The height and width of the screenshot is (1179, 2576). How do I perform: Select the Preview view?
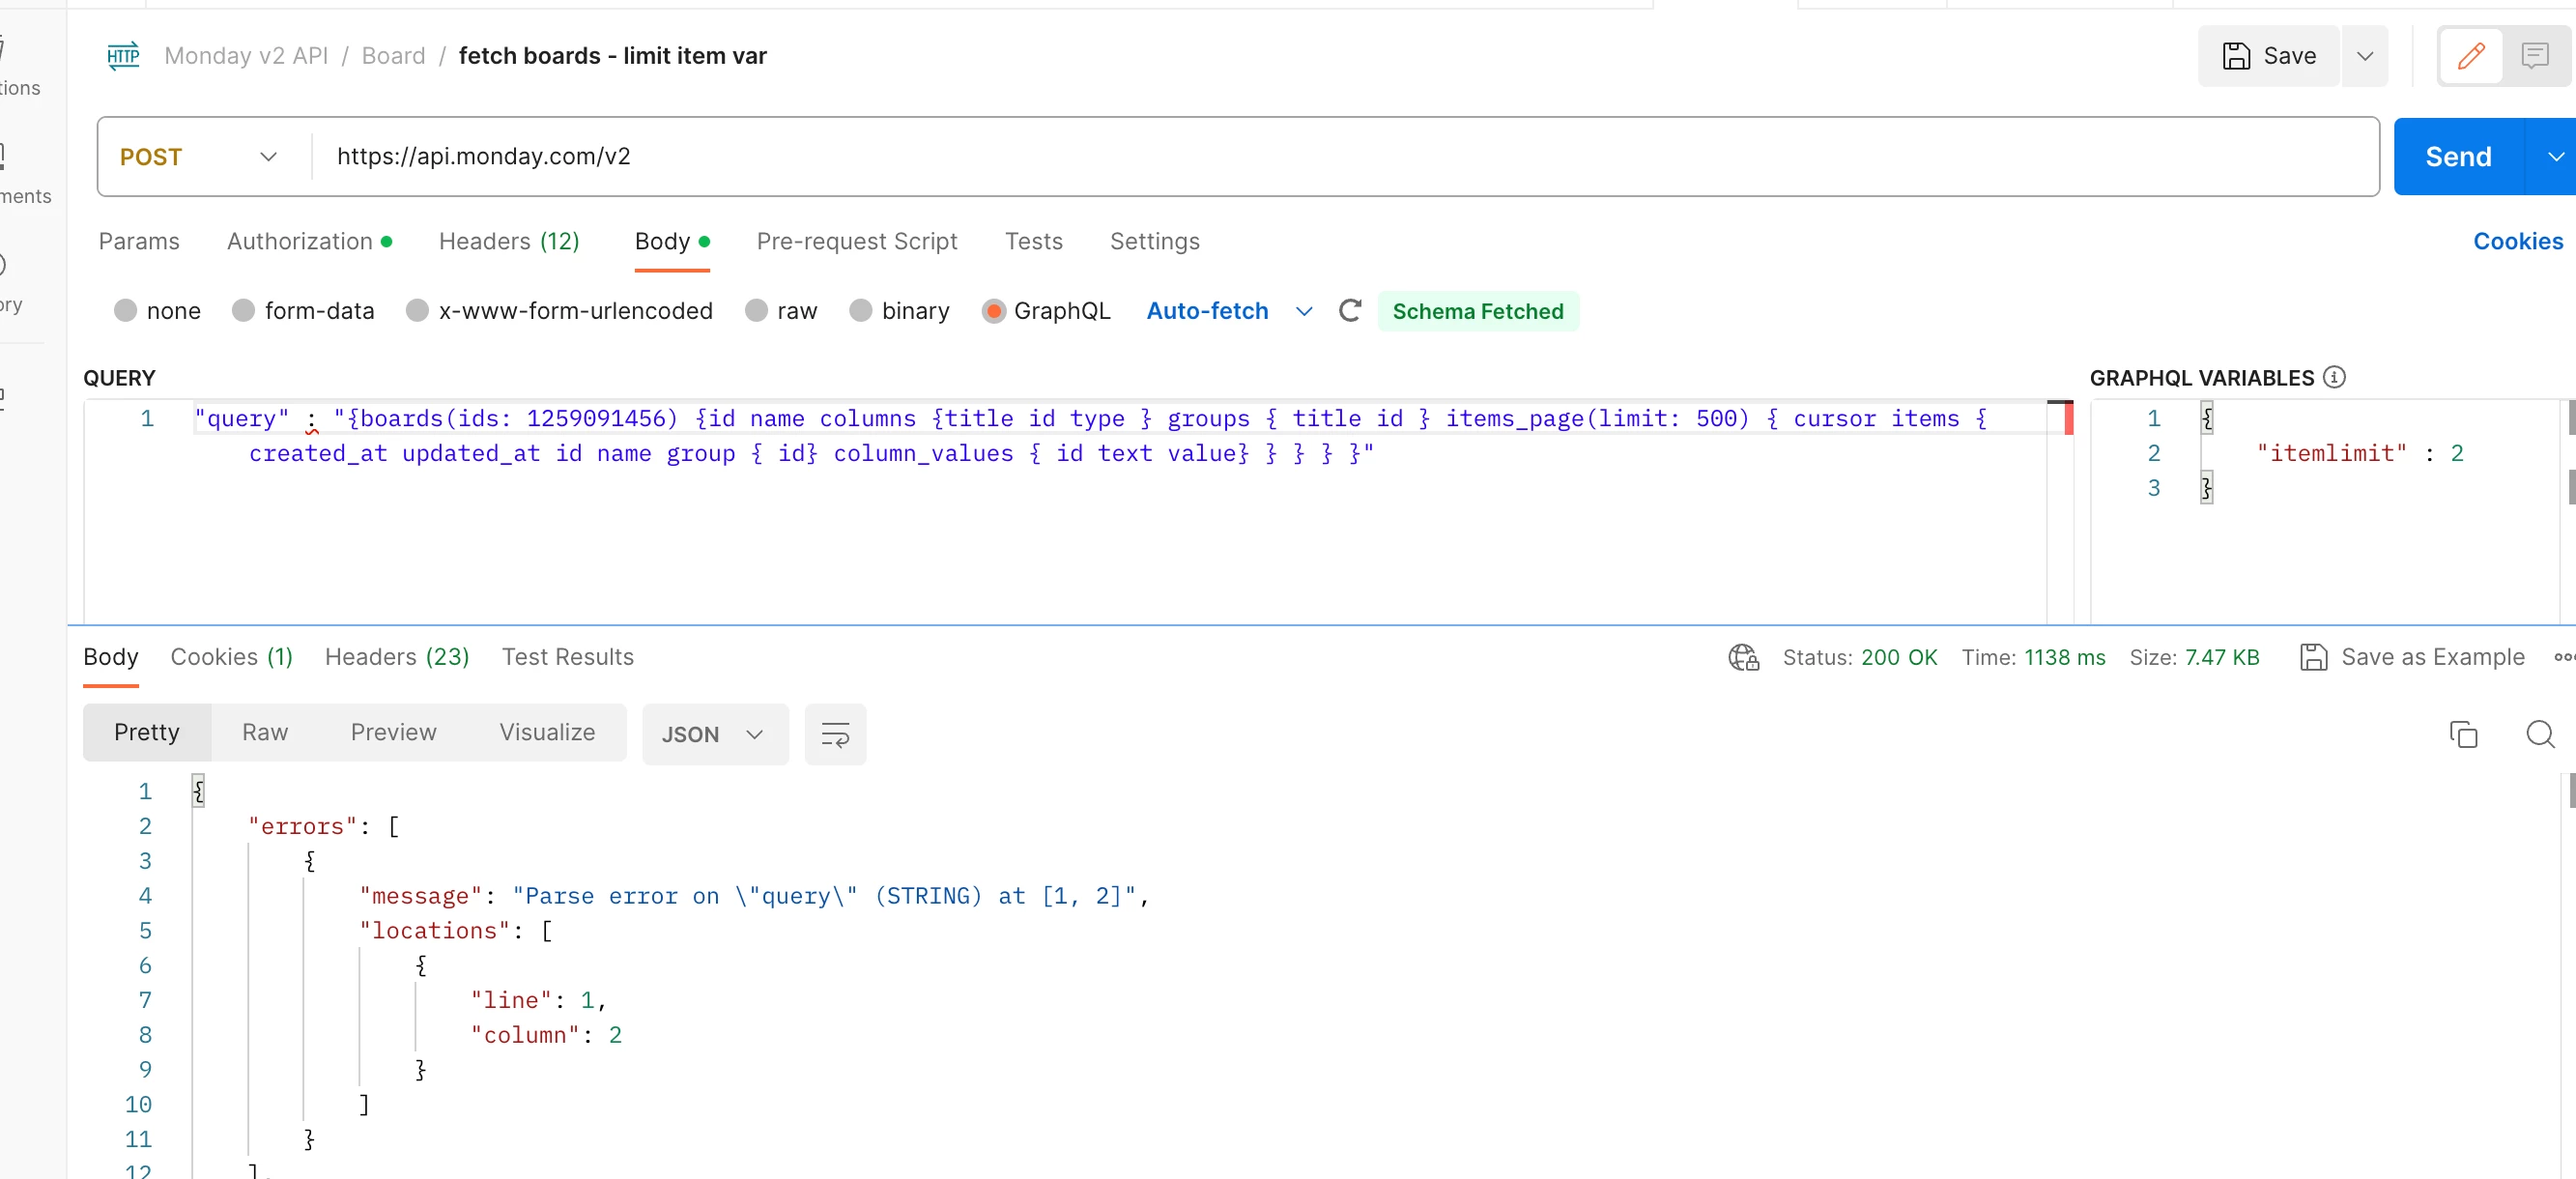pos(393,733)
